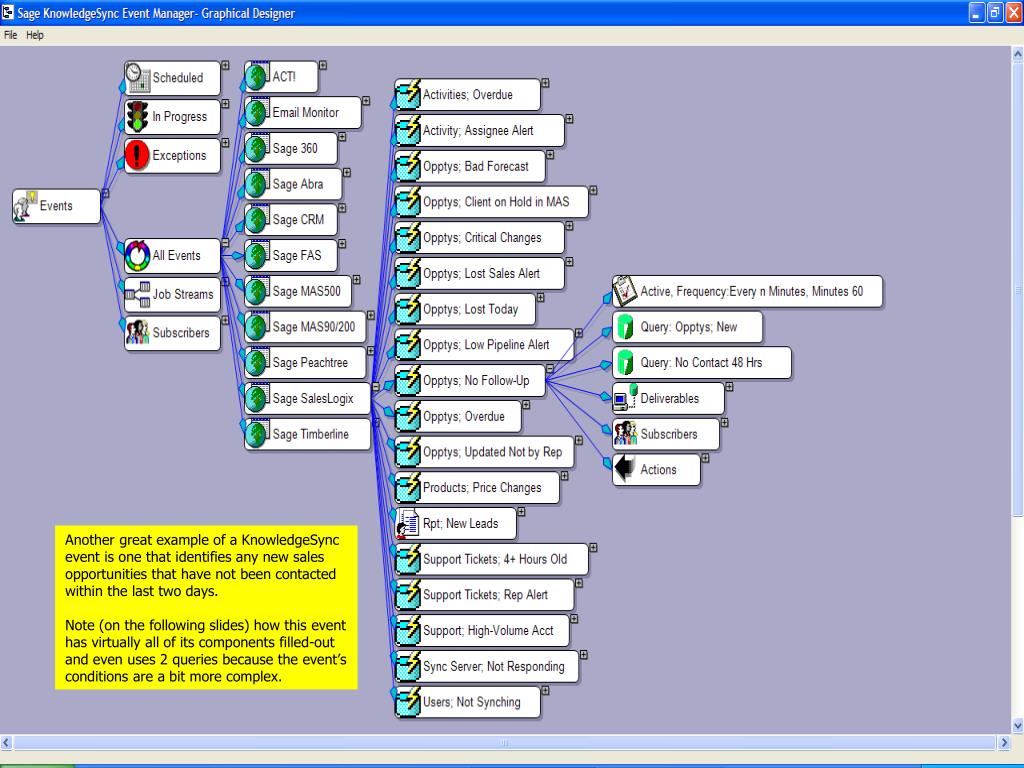Click the Sage CRM globe icon
This screenshot has width=1024, height=768.
[257, 219]
